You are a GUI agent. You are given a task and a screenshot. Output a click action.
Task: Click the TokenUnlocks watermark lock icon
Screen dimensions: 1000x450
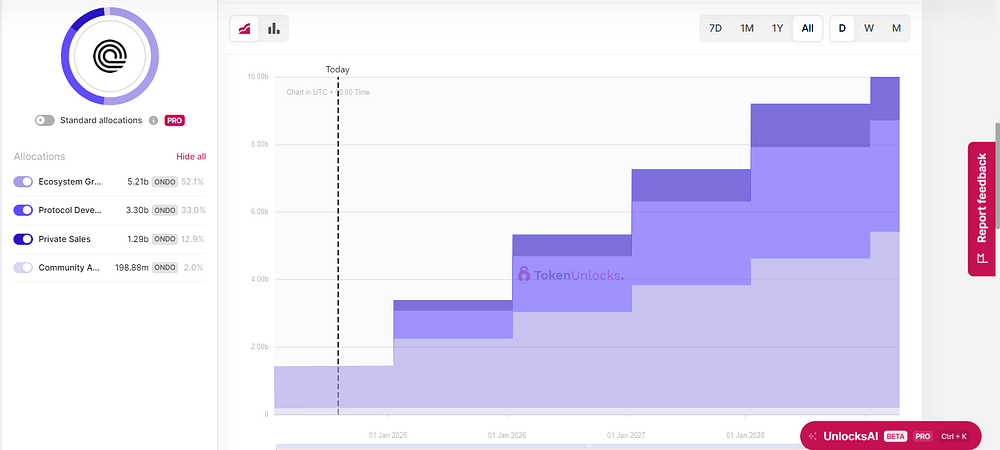[524, 274]
